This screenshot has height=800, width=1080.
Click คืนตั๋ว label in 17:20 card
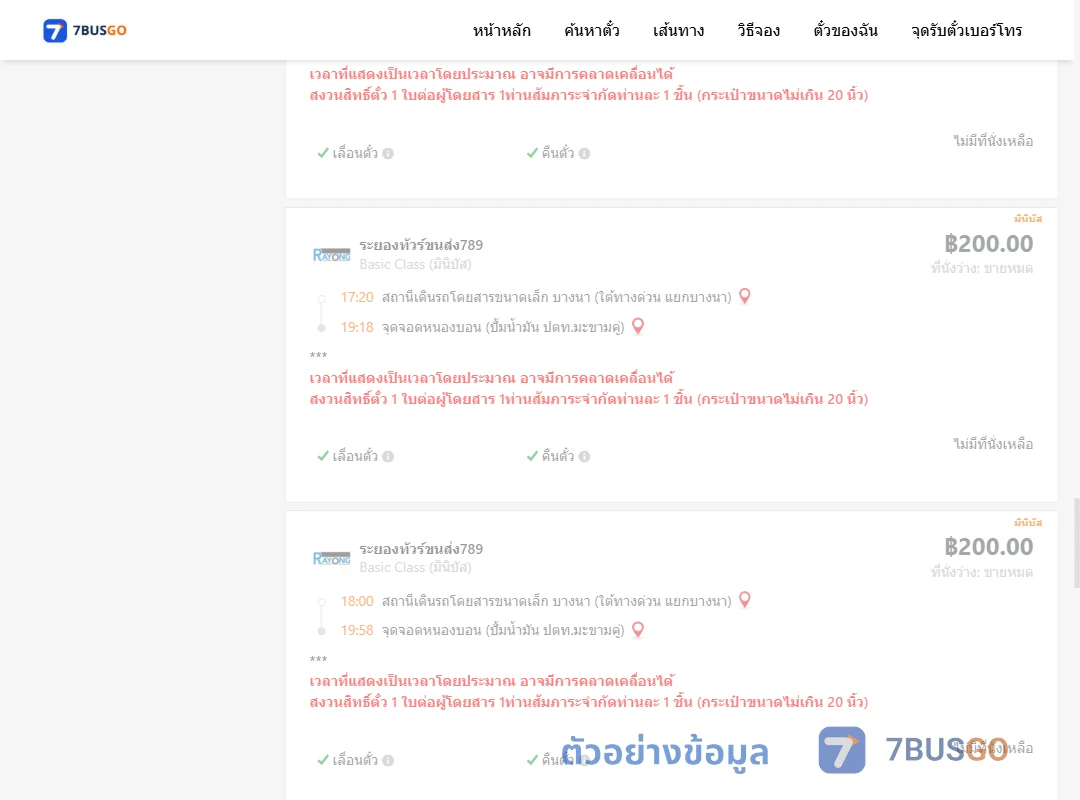point(557,456)
